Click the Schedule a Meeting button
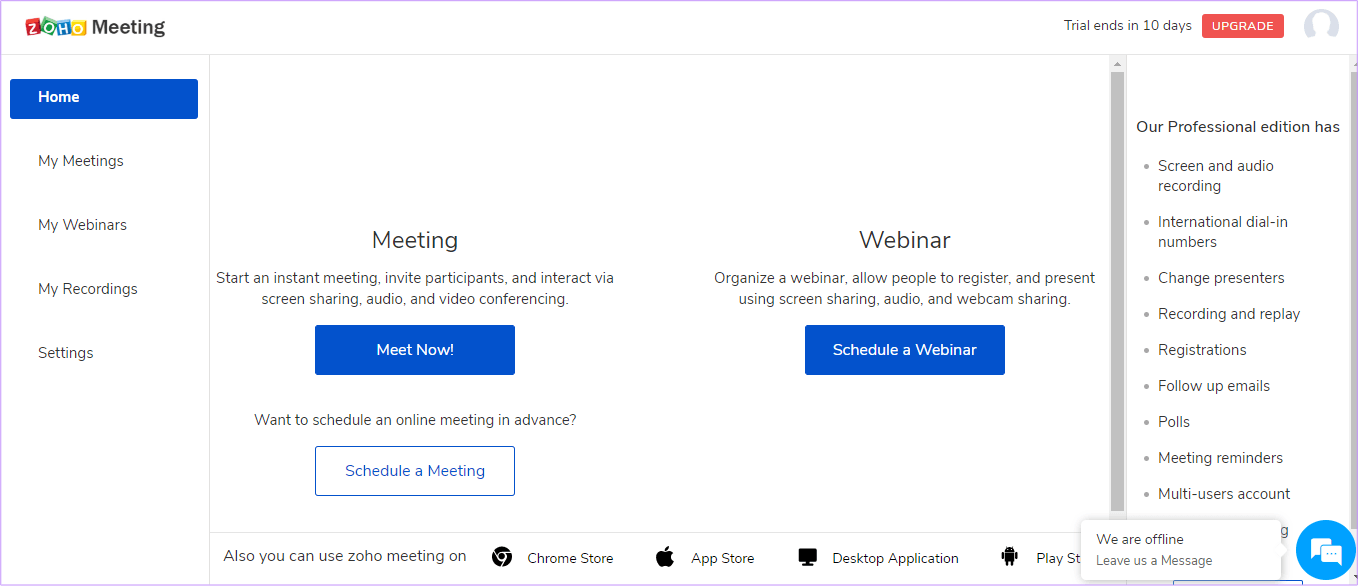1358x586 pixels. pos(415,471)
